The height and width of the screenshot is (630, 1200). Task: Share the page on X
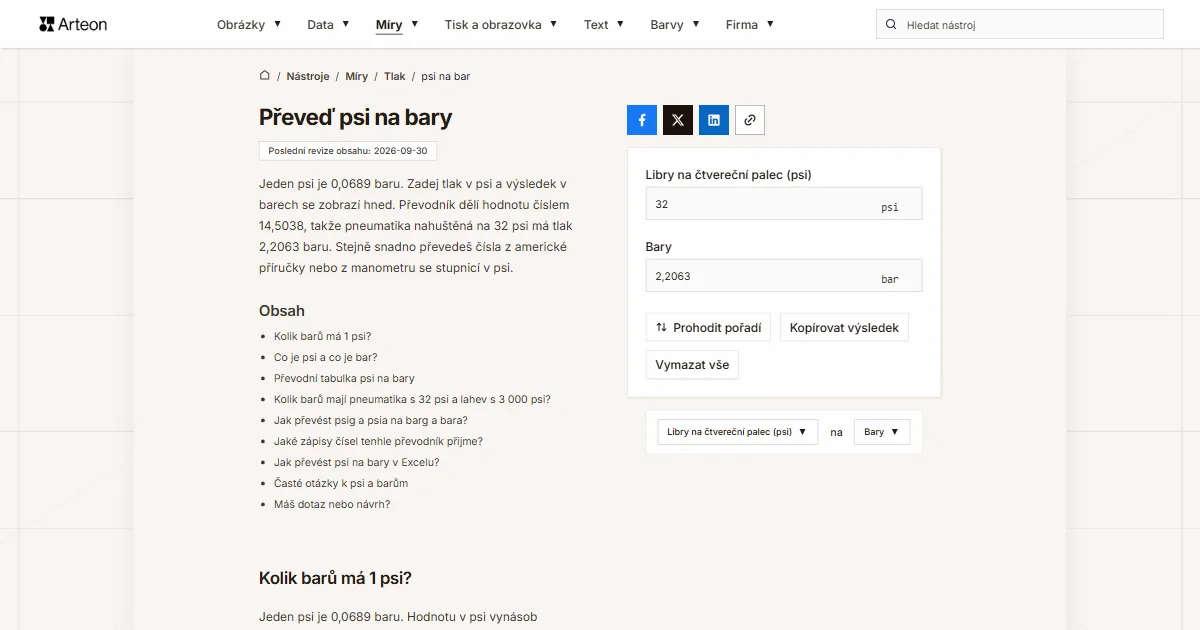678,120
